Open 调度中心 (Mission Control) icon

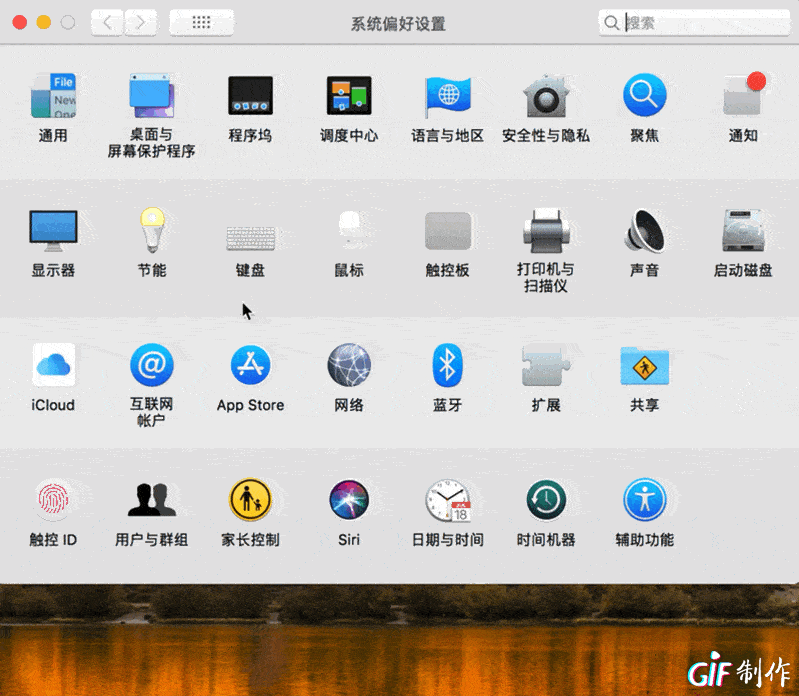coord(349,96)
